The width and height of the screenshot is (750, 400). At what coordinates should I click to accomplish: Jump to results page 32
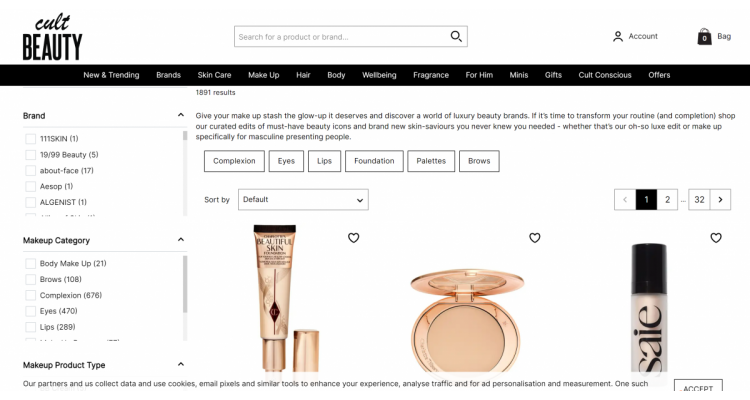pos(699,200)
